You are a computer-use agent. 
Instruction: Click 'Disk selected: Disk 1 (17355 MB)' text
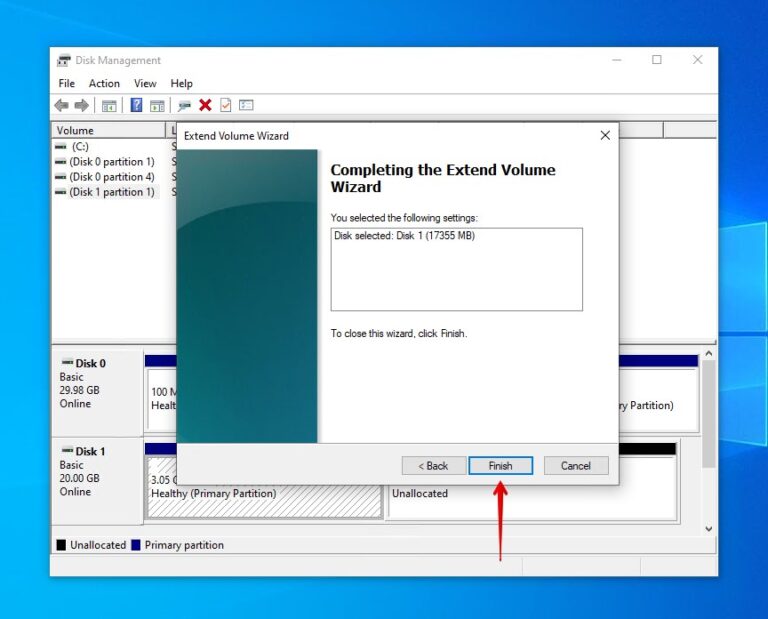tap(404, 236)
